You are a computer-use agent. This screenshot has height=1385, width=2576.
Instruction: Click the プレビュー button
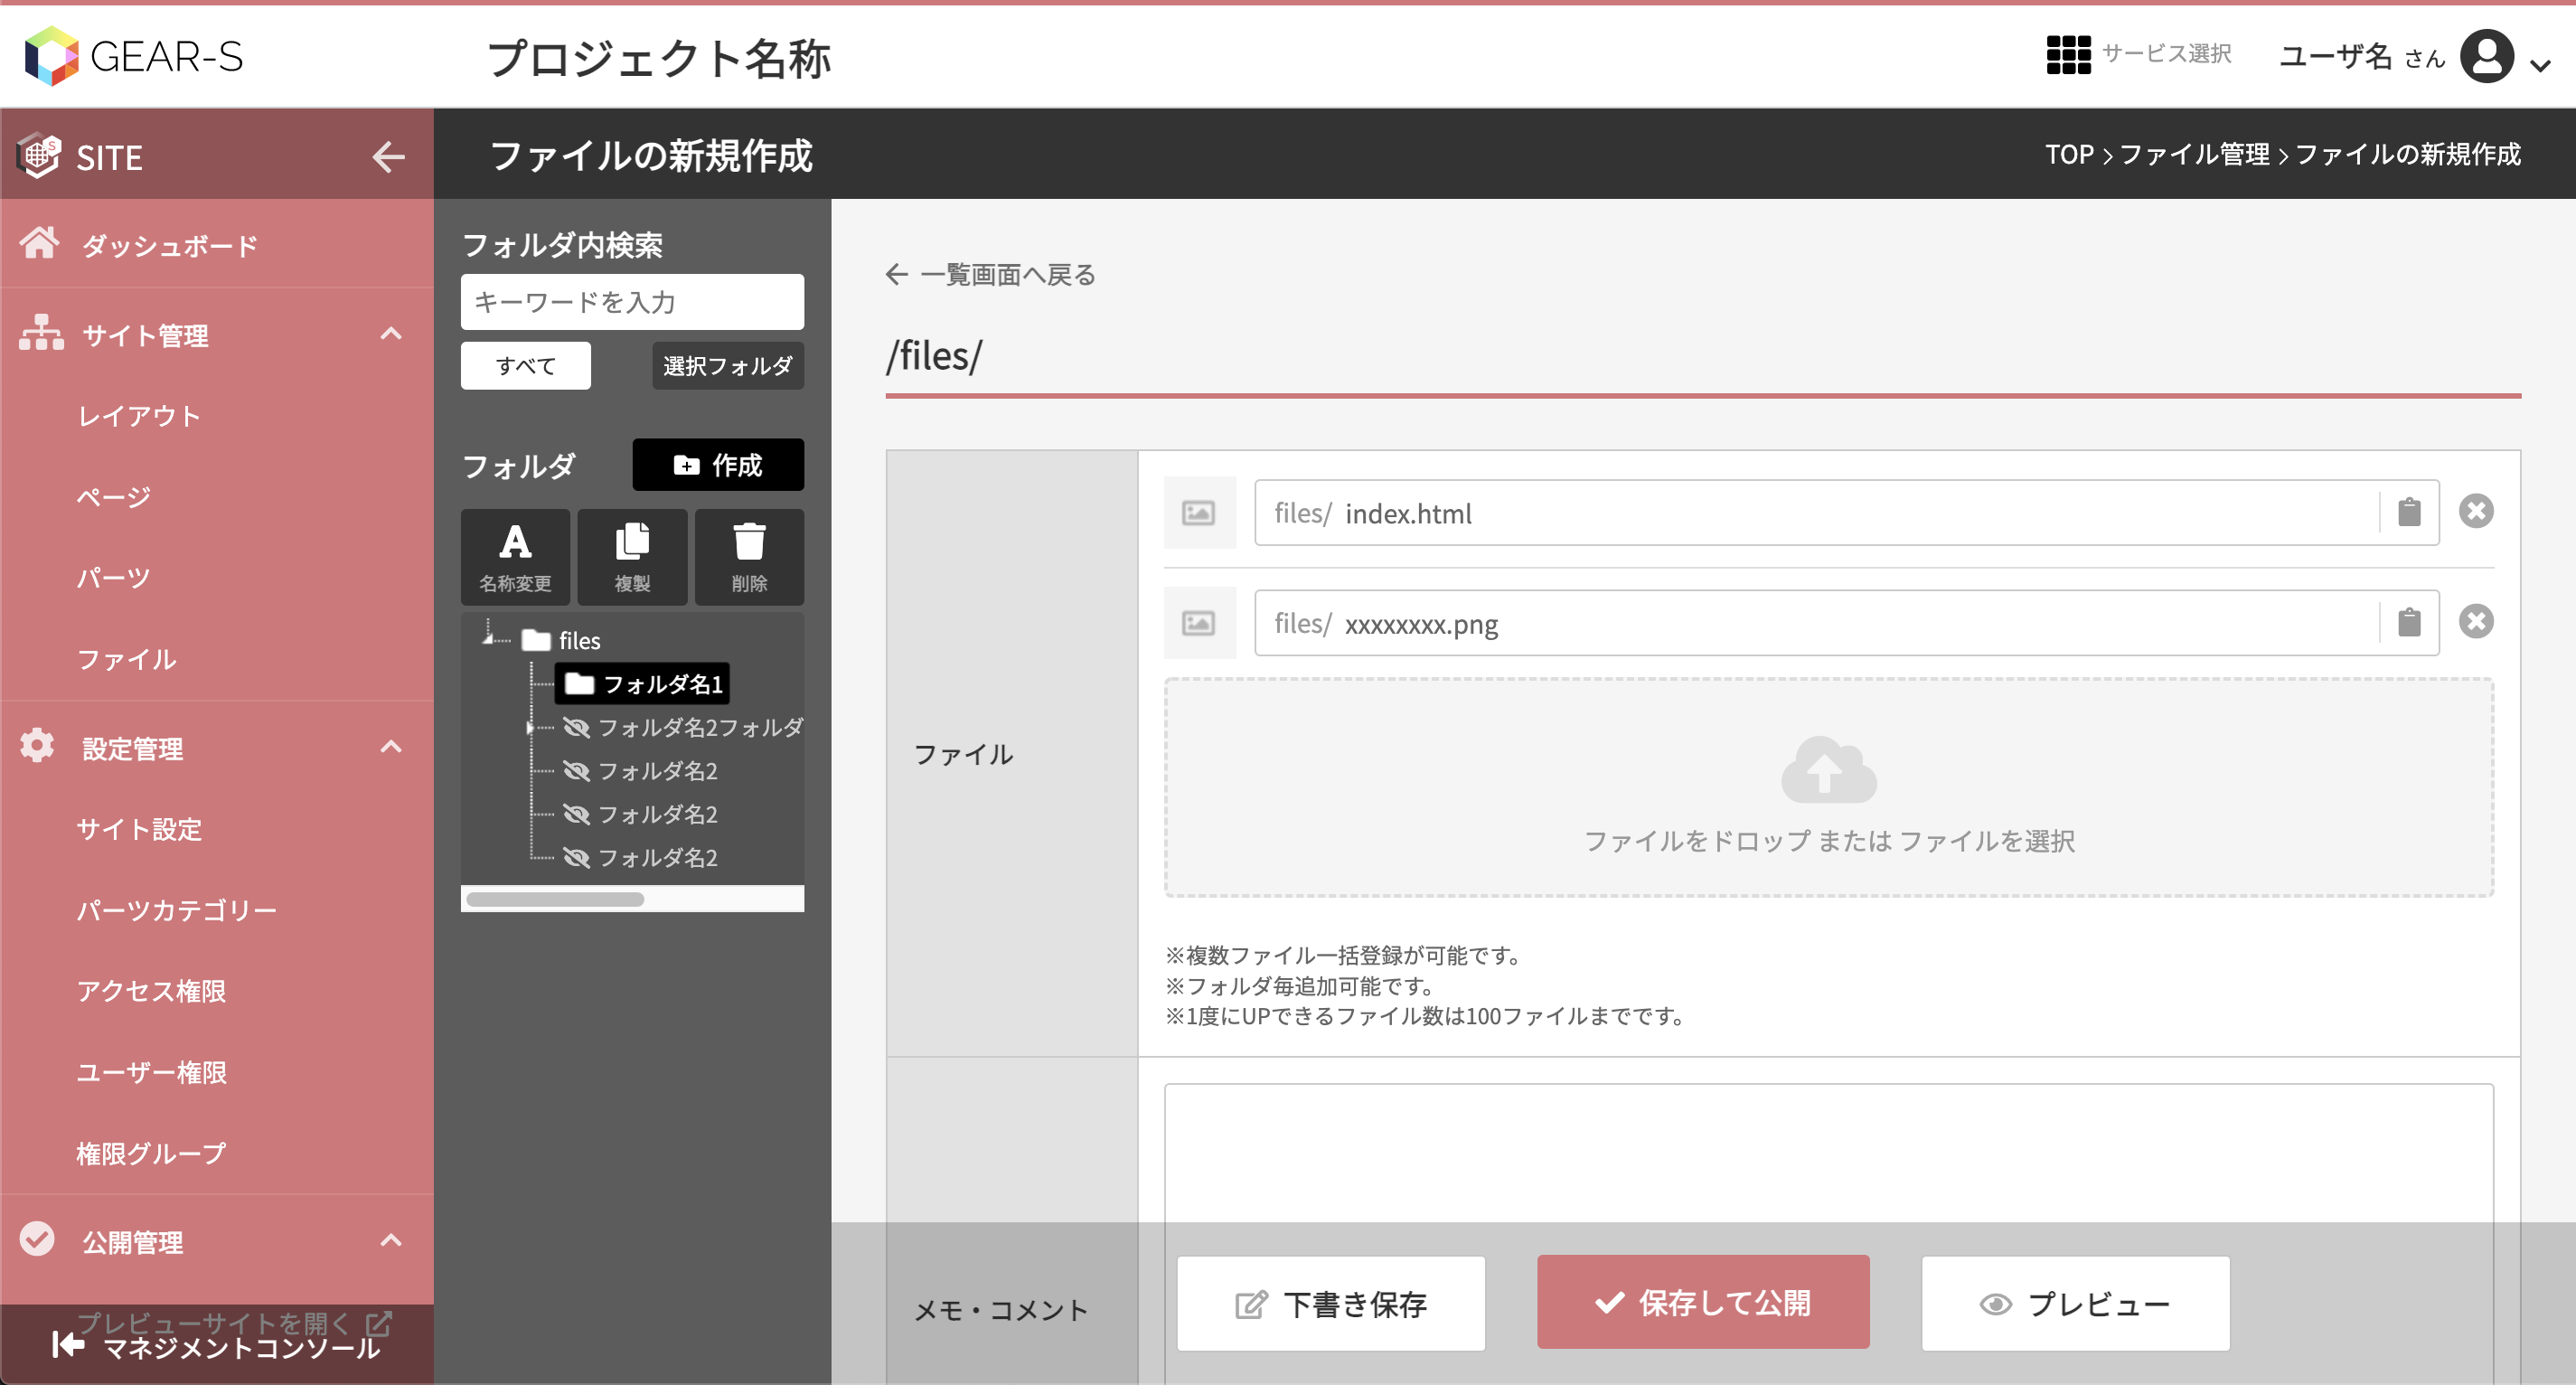tap(2075, 1303)
